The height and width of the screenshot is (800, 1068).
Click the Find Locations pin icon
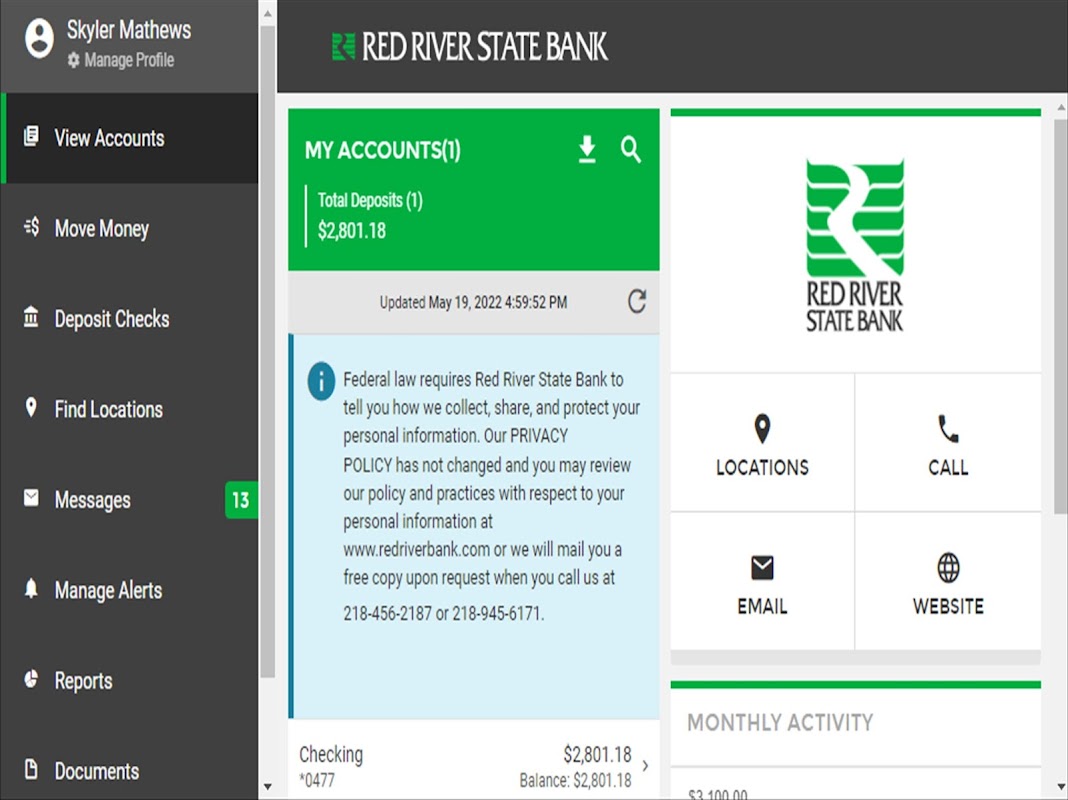point(31,407)
